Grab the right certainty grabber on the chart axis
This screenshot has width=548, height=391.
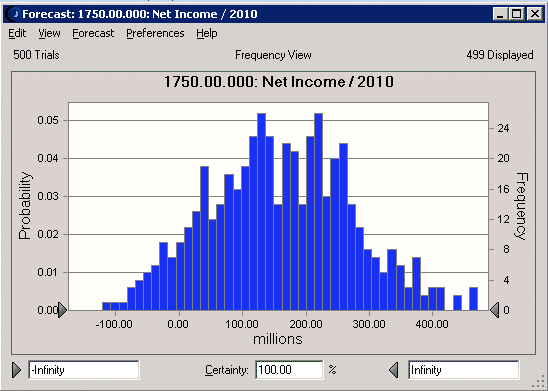pos(495,310)
